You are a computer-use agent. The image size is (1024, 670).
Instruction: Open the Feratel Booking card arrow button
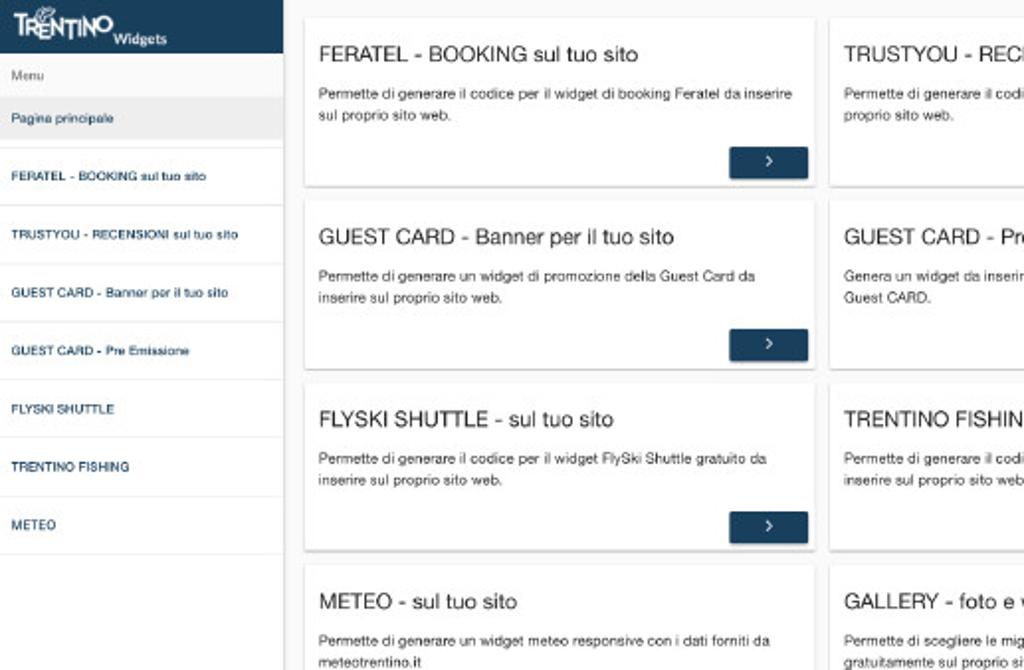coord(768,162)
